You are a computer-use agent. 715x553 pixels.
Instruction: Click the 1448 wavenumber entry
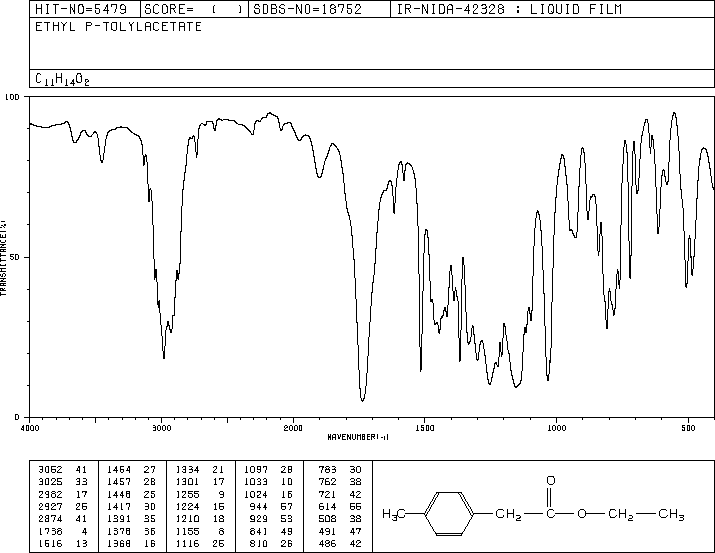[119, 494]
